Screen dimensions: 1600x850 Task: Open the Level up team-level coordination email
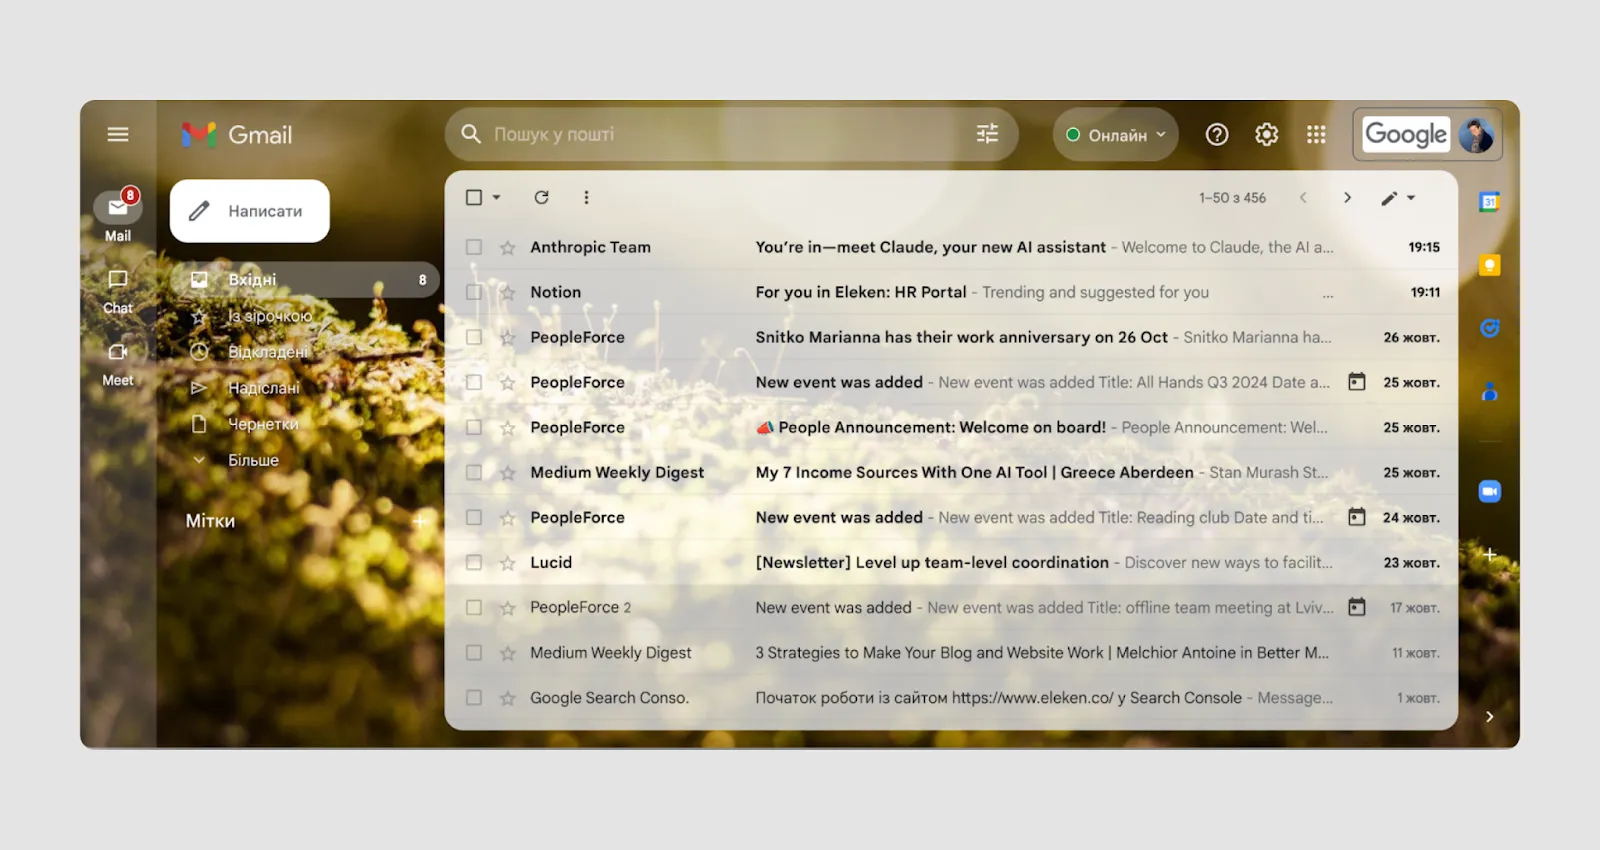click(951, 562)
